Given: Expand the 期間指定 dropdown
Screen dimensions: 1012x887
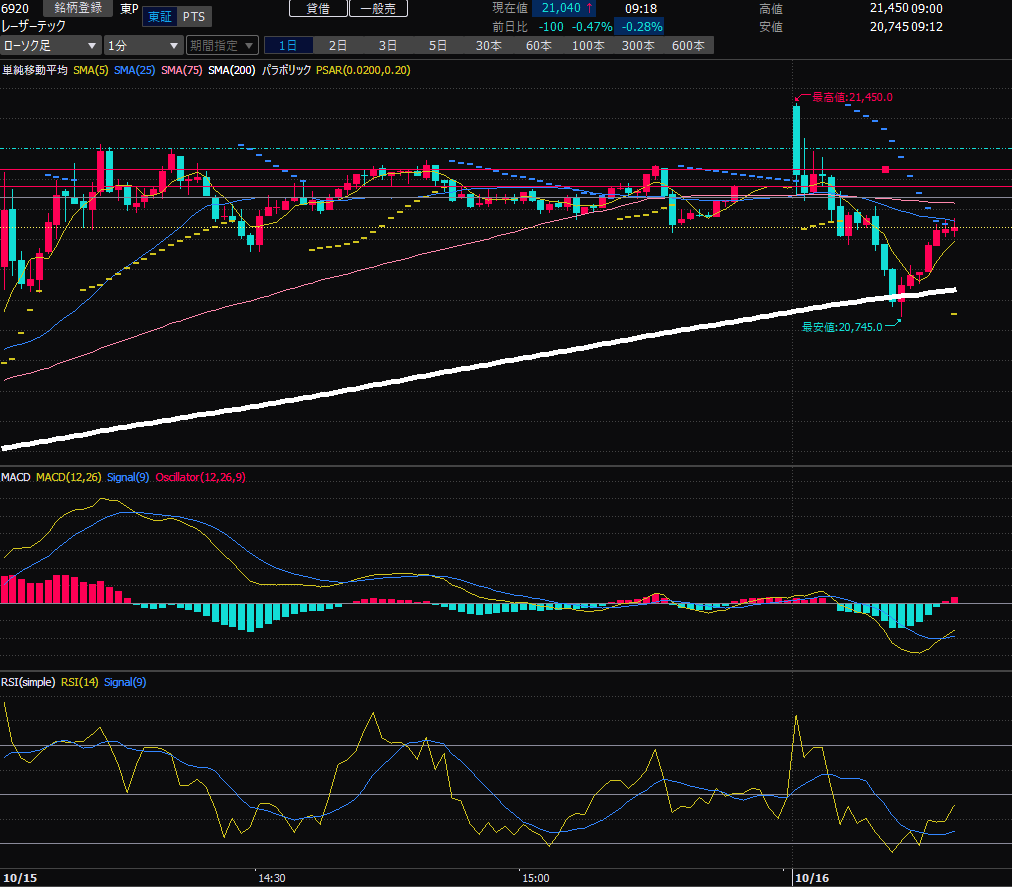Looking at the screenshot, I should coord(222,46).
